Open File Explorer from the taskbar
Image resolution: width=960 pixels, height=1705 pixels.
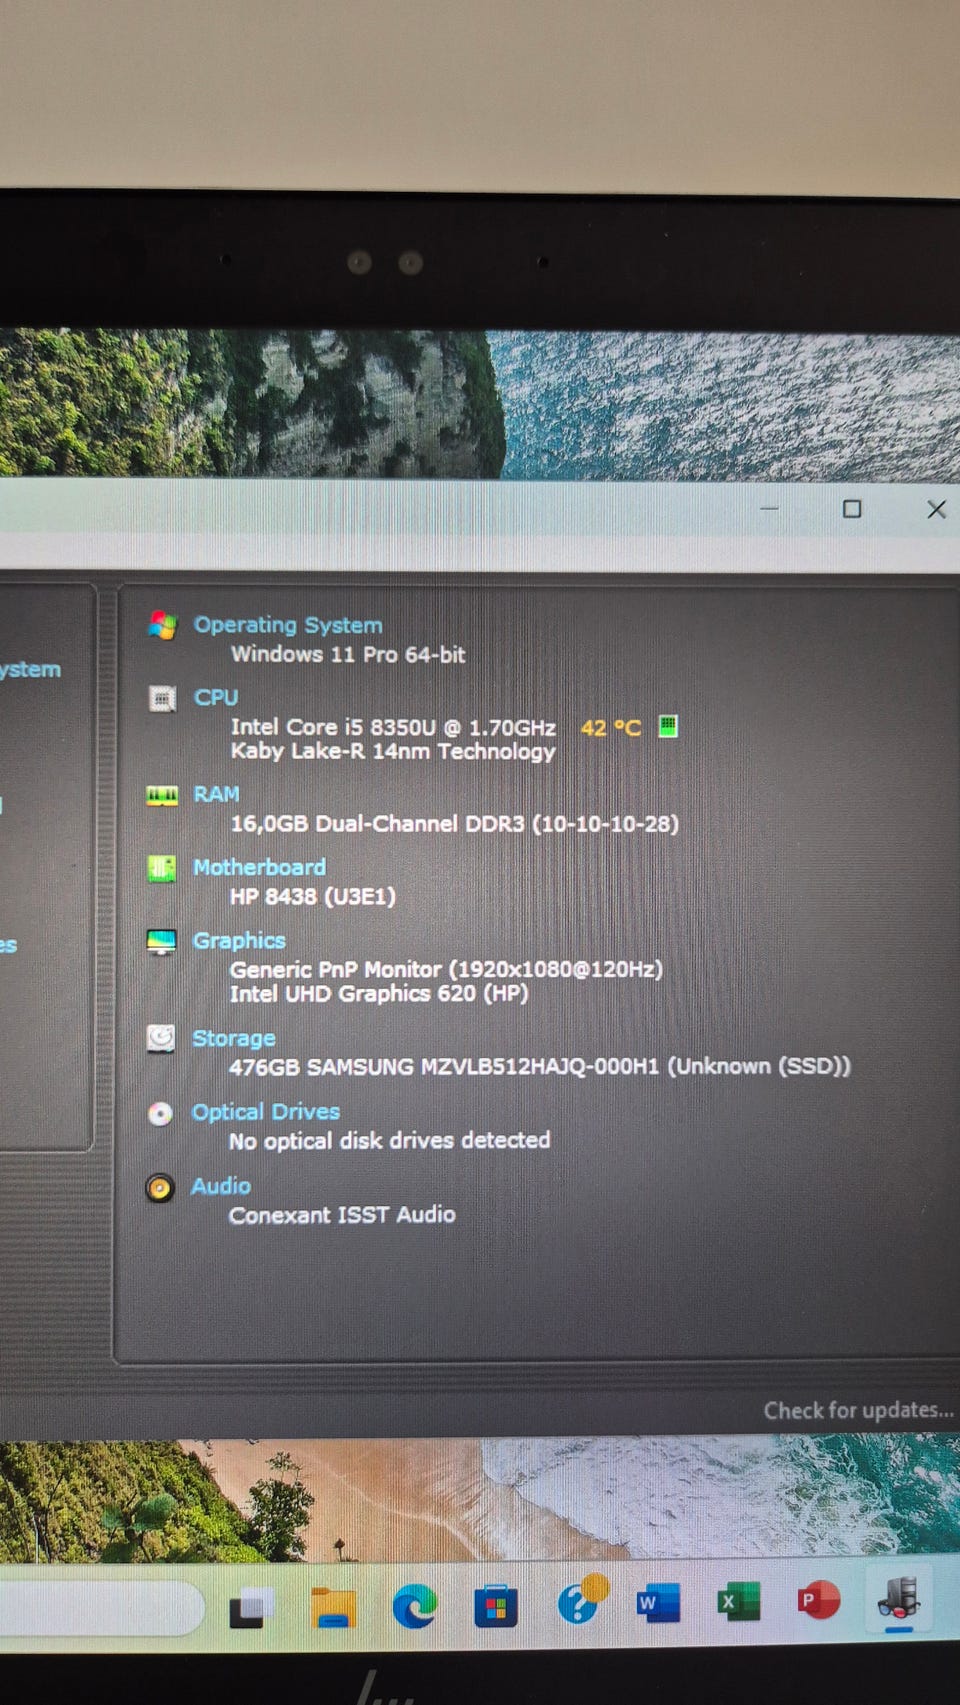coord(333,1607)
